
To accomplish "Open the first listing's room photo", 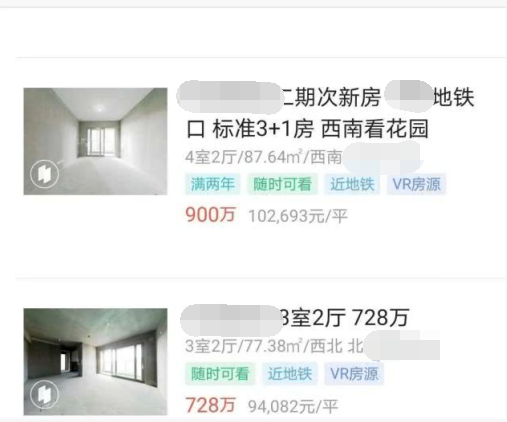I will coord(95,141).
